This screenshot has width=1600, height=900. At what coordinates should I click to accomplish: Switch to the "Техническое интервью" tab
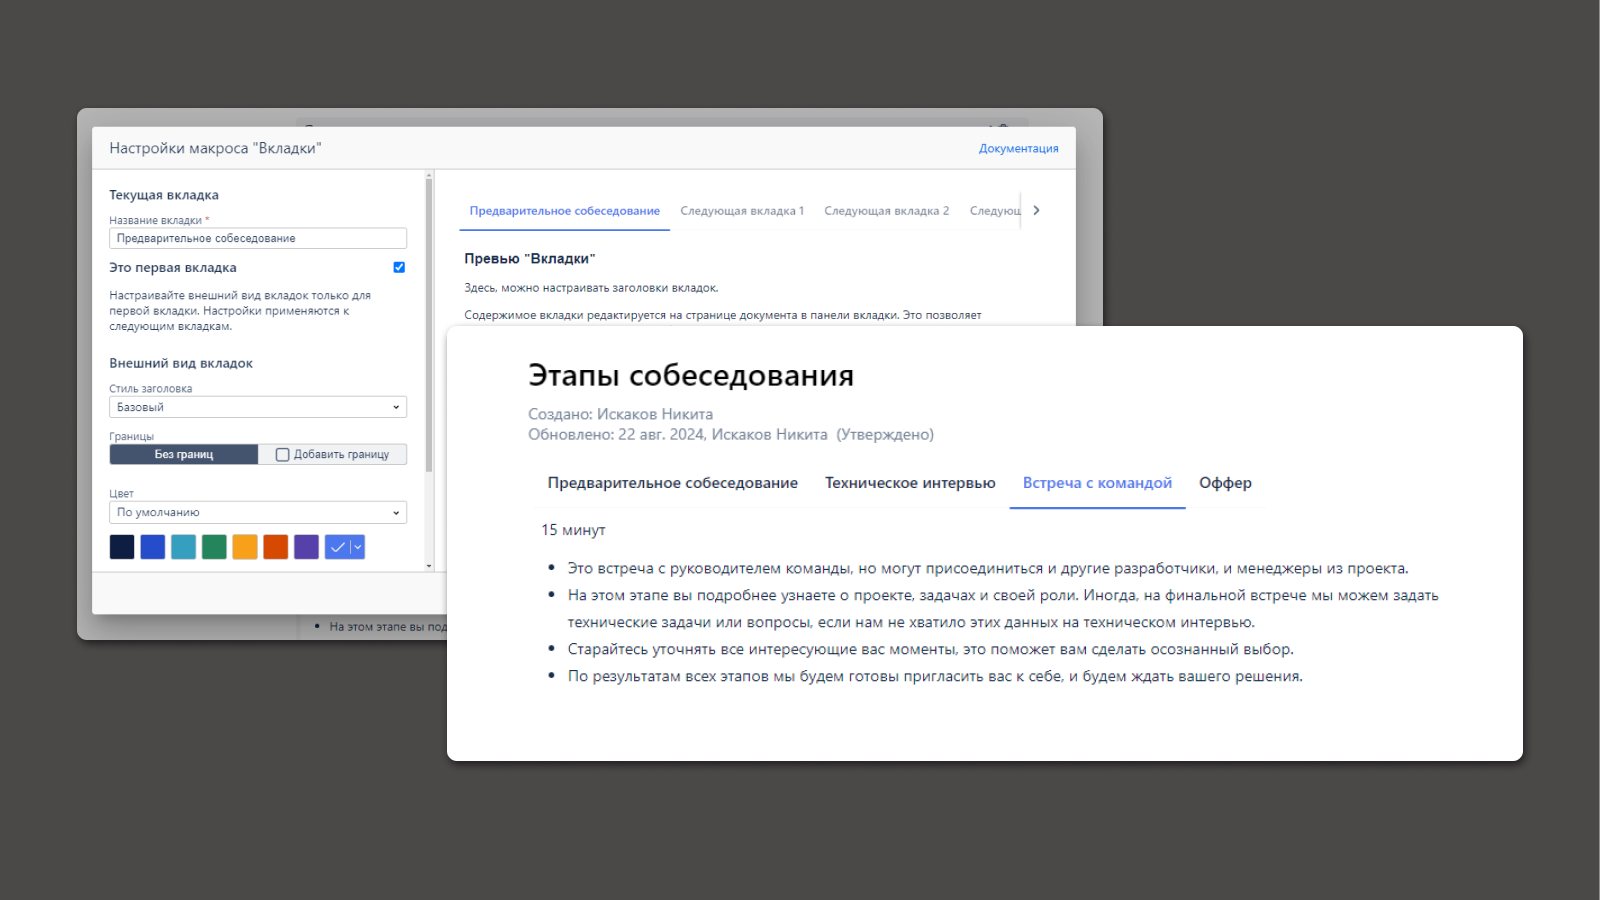tap(910, 483)
